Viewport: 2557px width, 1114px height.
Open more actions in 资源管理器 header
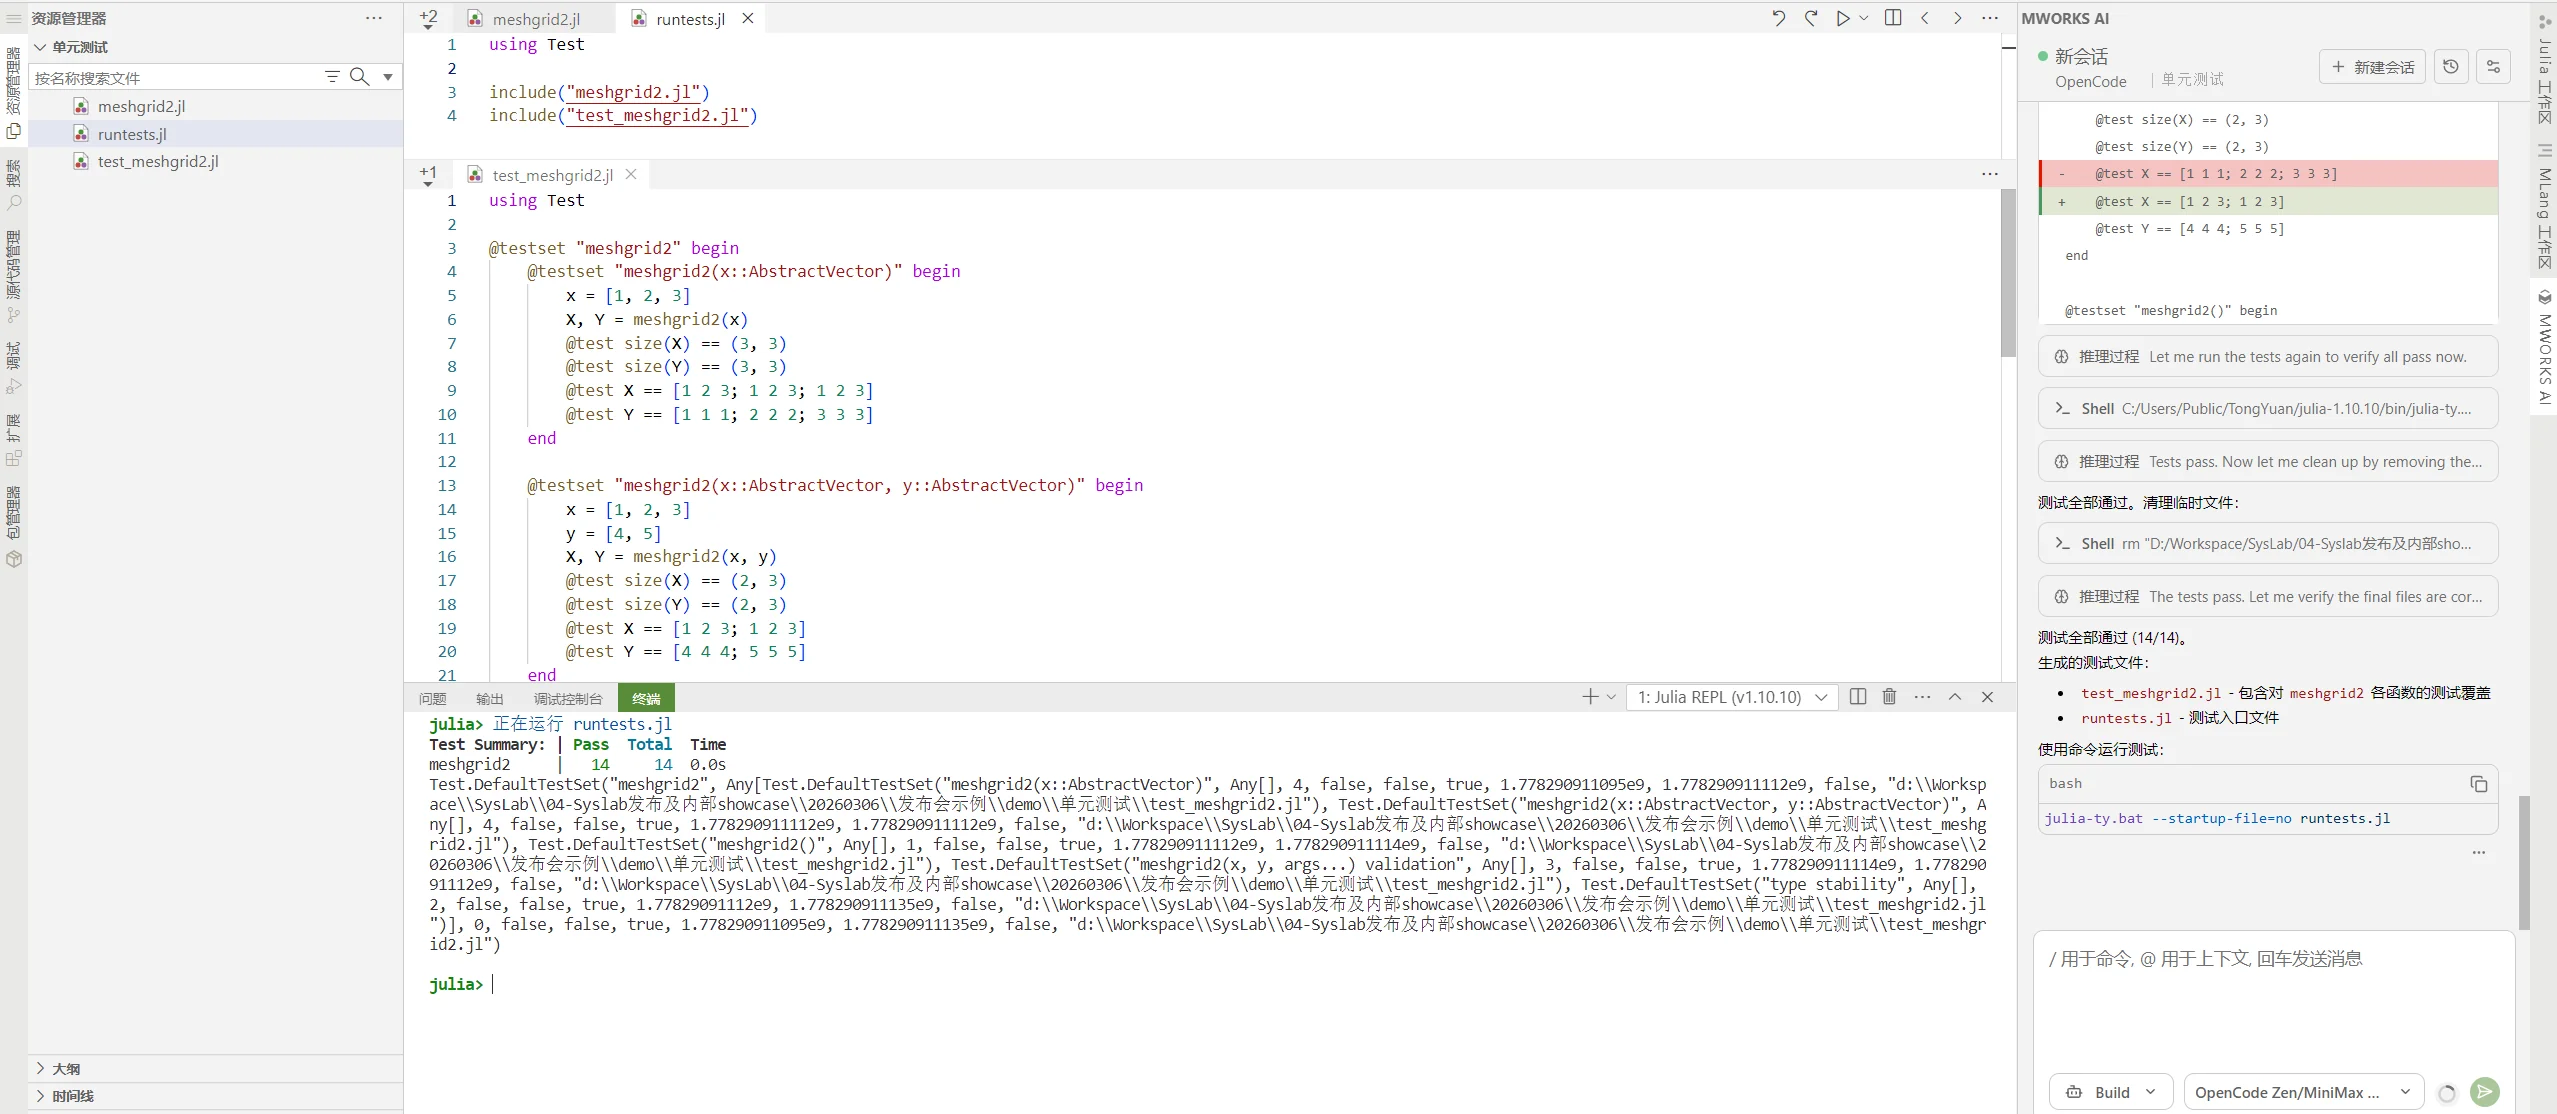374,18
